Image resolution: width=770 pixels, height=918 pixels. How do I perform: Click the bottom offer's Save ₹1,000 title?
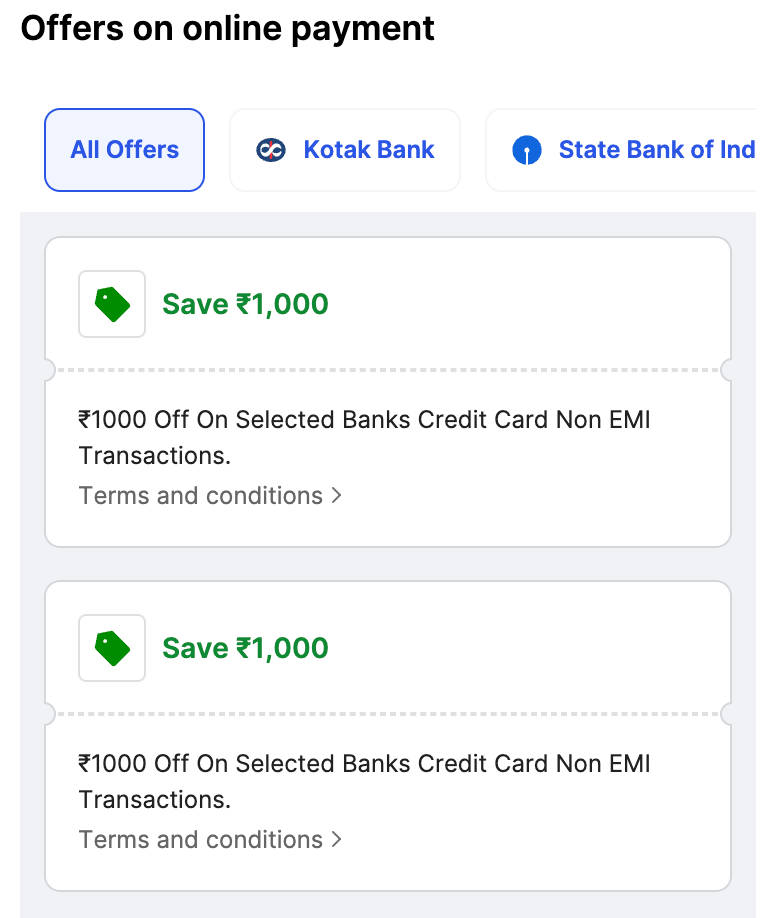pos(245,648)
